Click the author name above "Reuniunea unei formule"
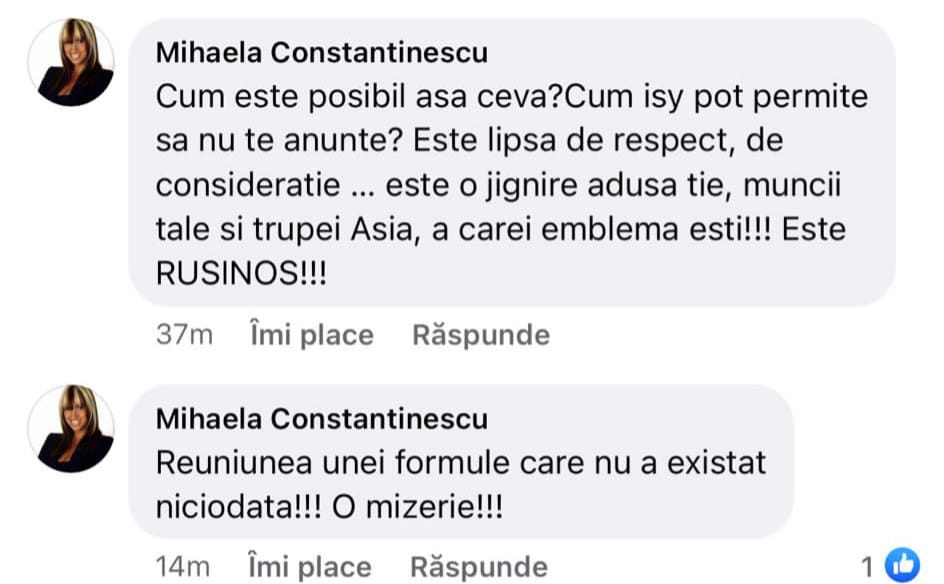 [322, 418]
